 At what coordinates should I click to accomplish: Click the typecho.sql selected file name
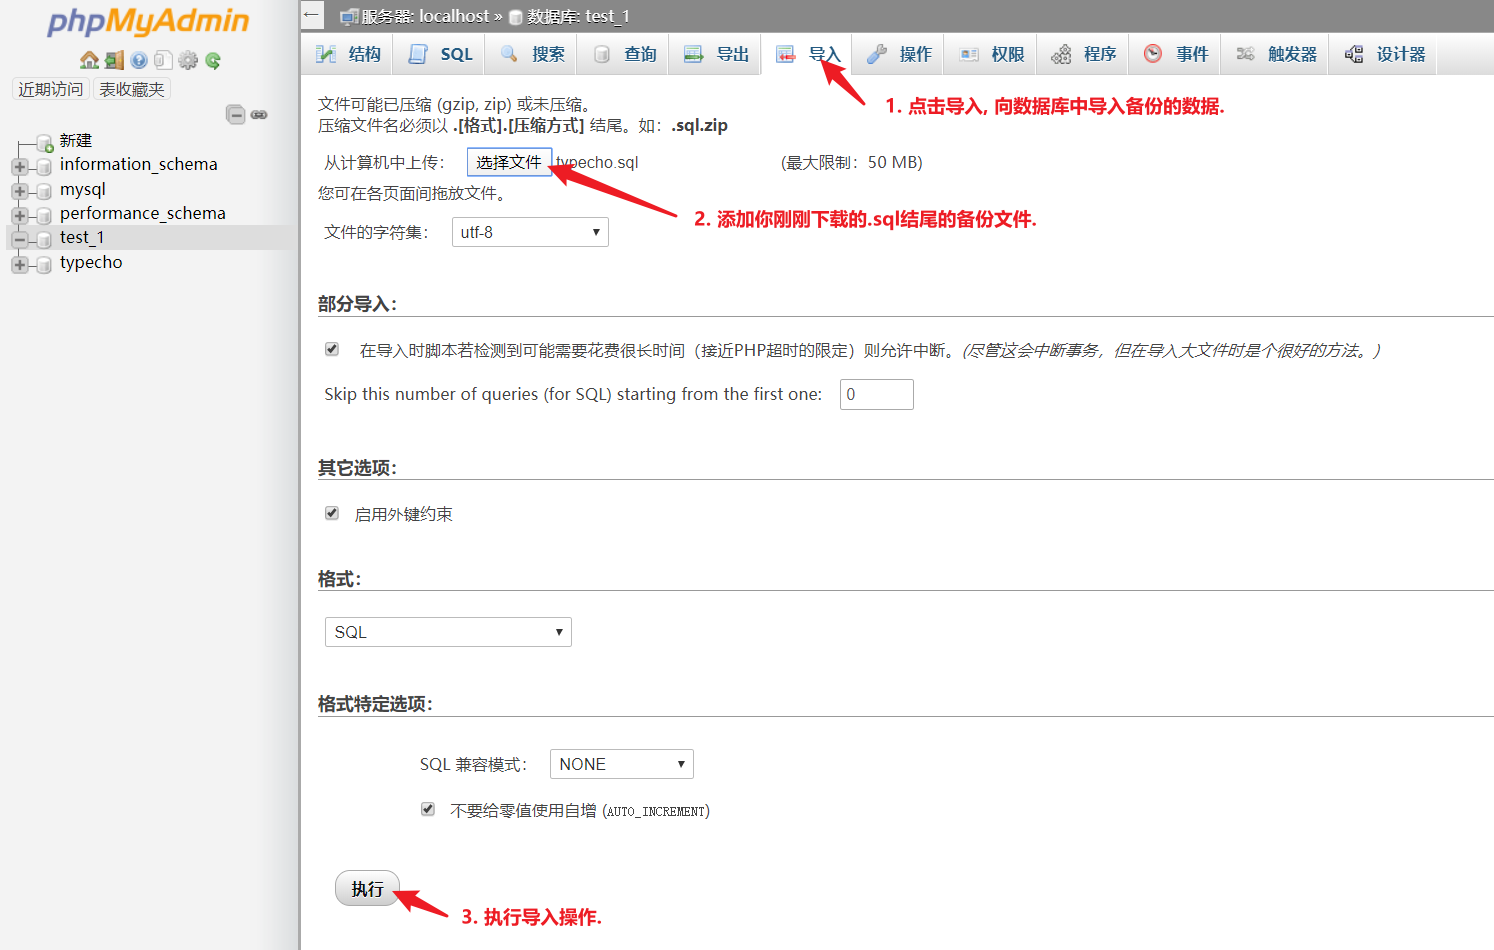point(597,162)
